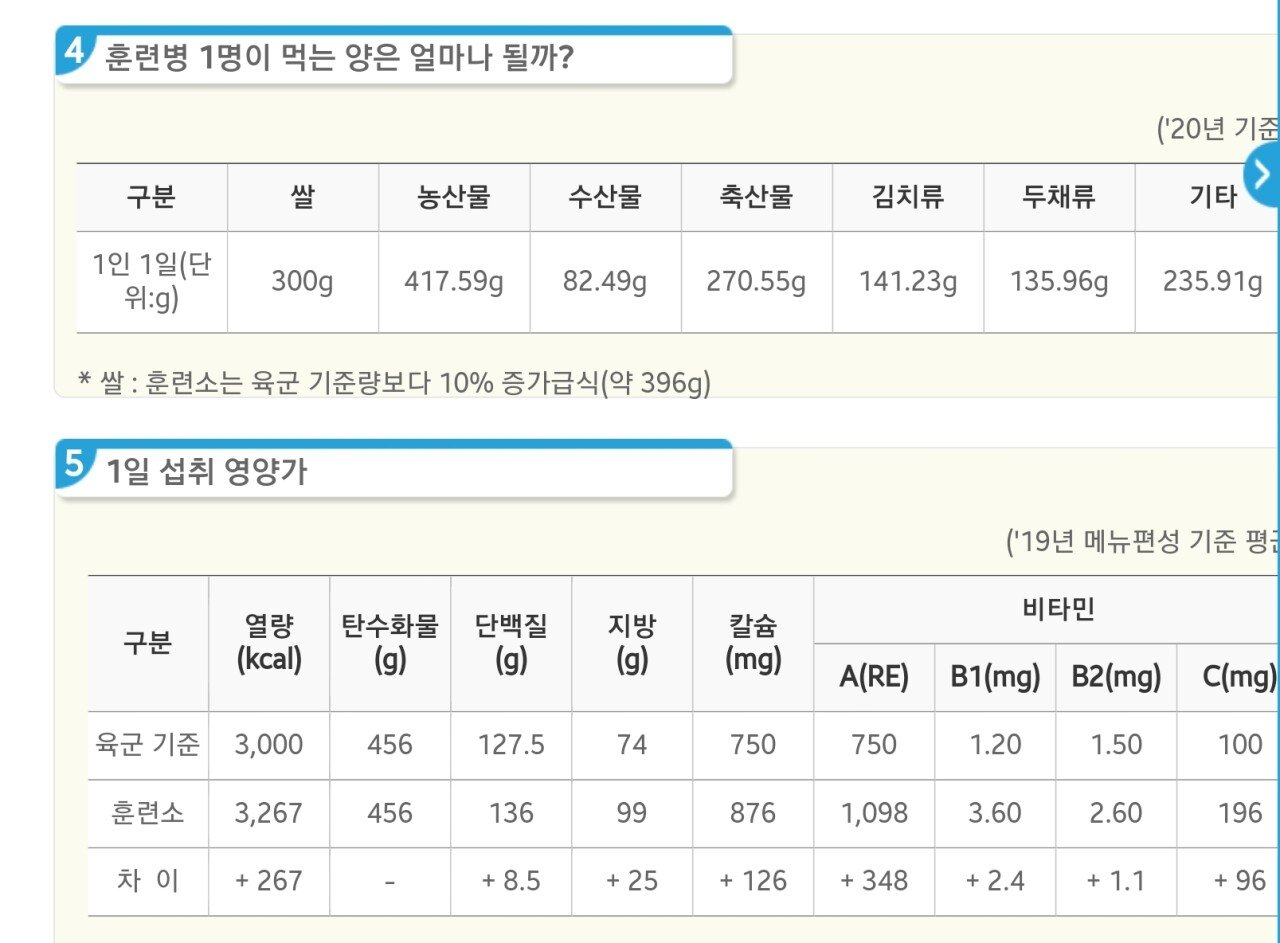Expand the hidden columns using the blue chevron

(1264, 173)
